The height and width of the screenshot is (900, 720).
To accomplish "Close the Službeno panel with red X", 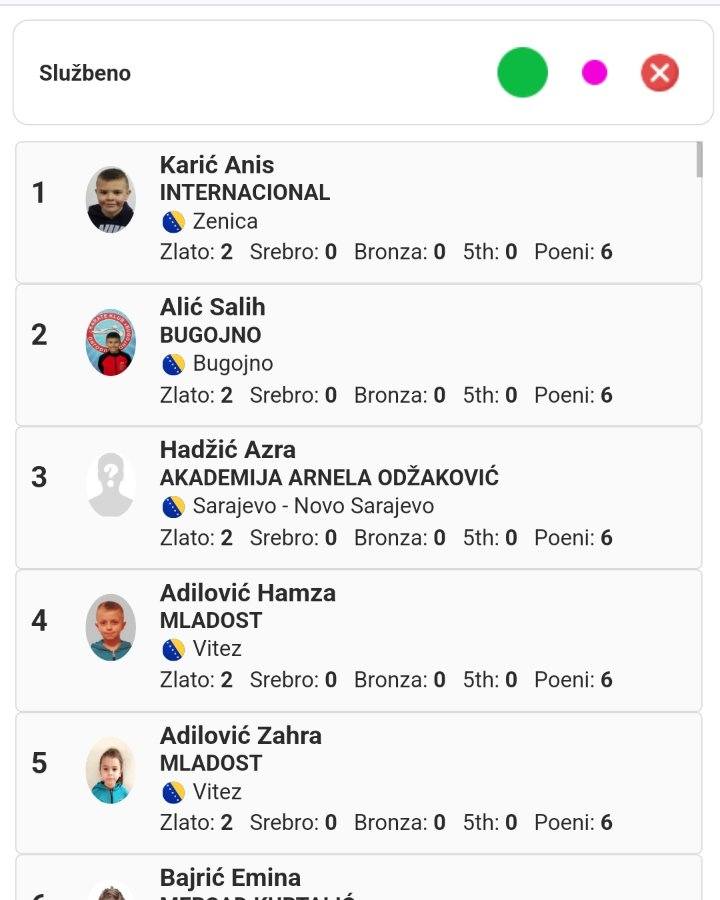I will click(x=659, y=73).
